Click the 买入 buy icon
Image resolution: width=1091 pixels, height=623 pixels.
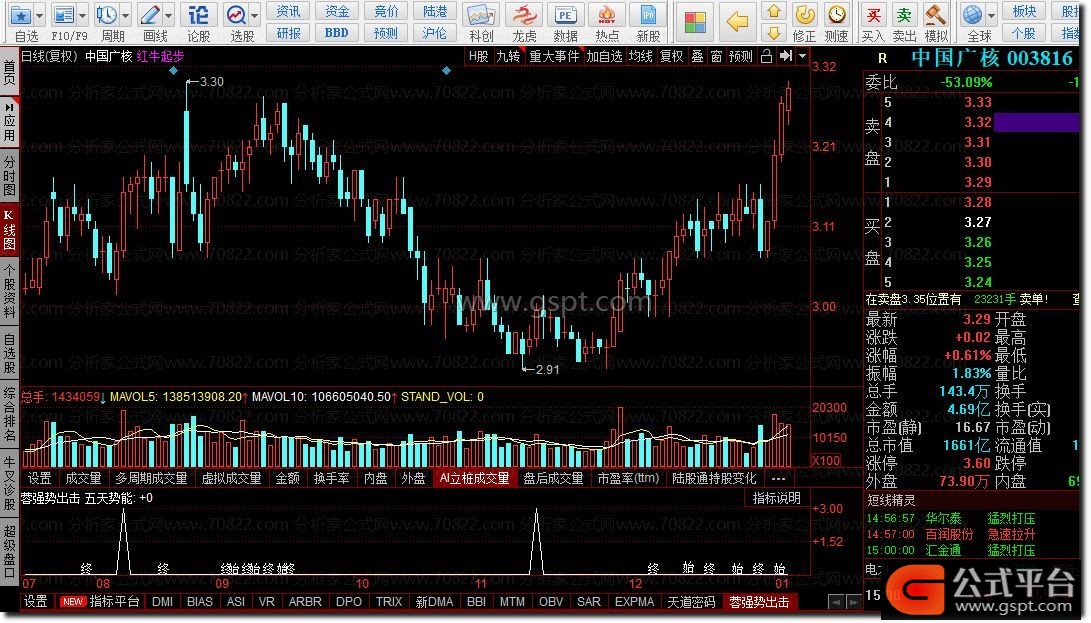pos(873,15)
